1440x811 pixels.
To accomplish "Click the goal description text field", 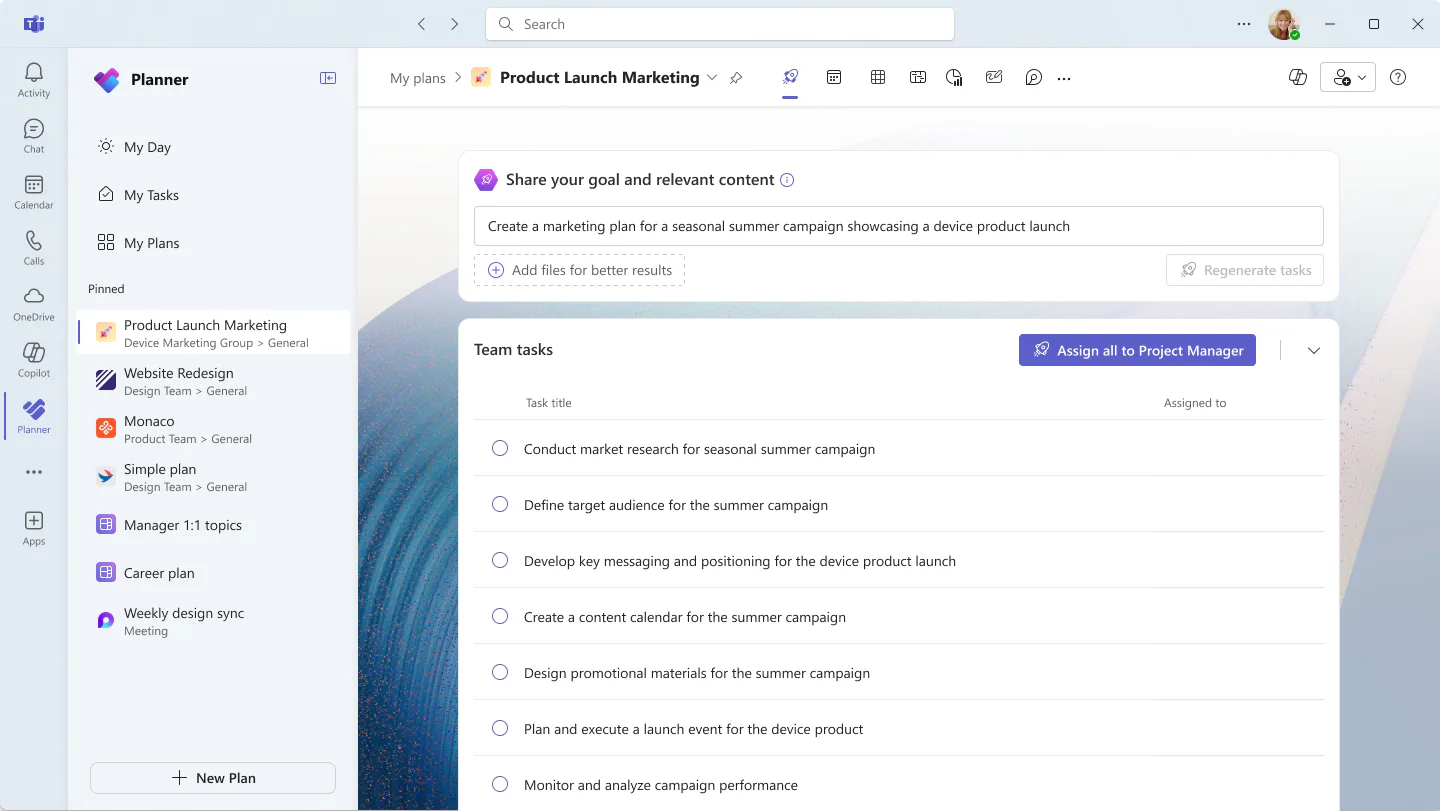I will click(898, 226).
